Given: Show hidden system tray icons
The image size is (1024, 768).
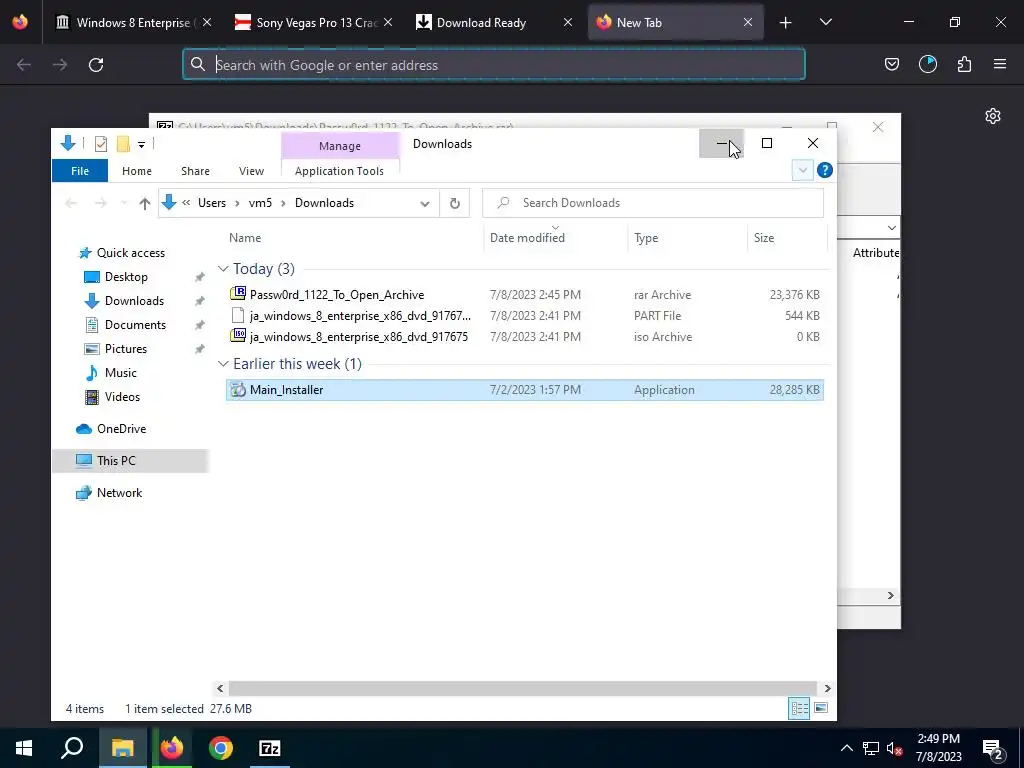Looking at the screenshot, I should (x=846, y=749).
